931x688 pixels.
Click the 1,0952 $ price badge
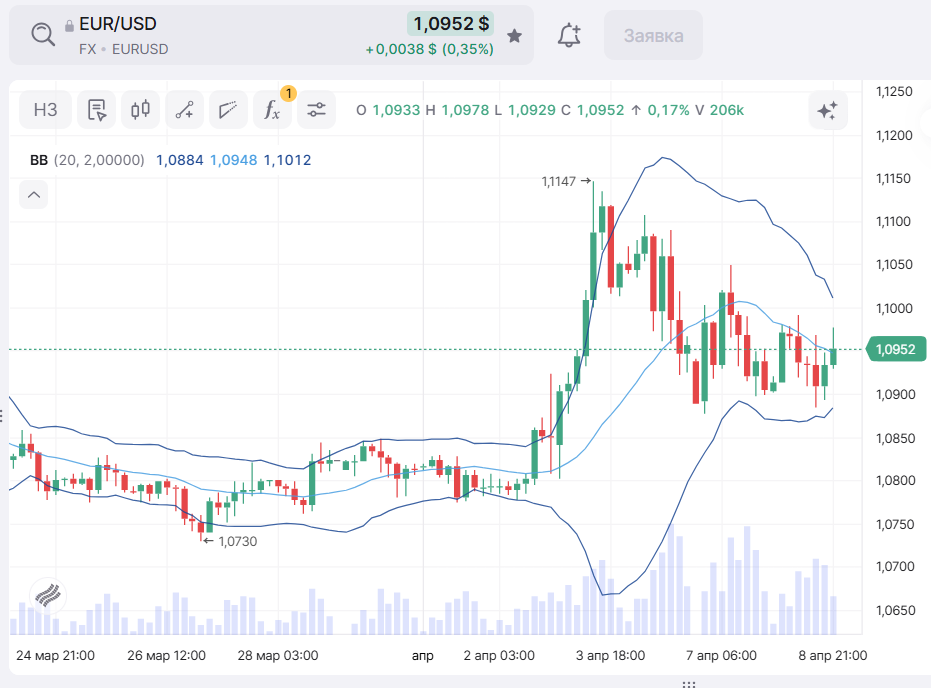(x=451, y=24)
